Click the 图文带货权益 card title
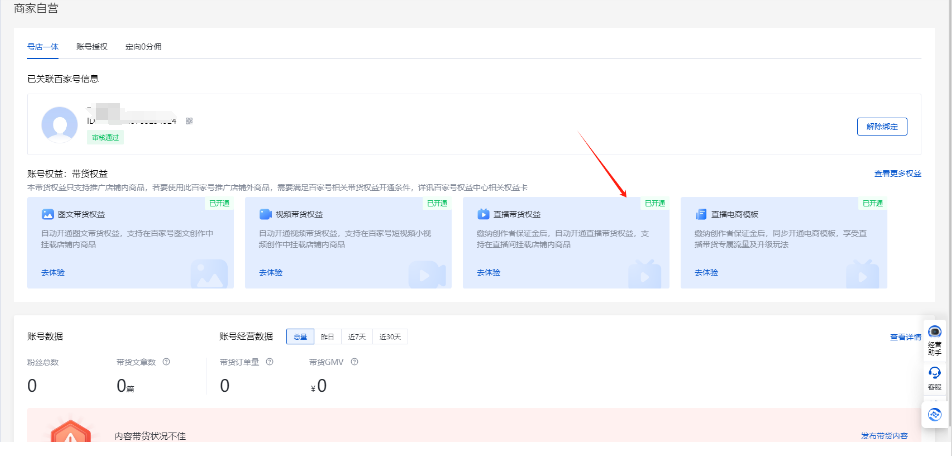This screenshot has height=456, width=952. (82, 215)
